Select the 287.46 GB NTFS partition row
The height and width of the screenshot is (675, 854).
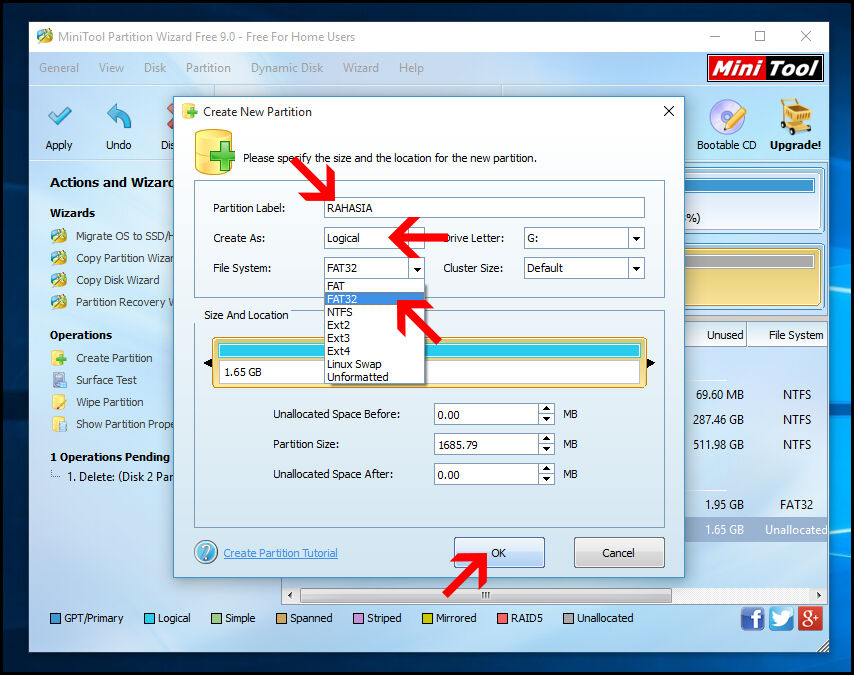[756, 419]
